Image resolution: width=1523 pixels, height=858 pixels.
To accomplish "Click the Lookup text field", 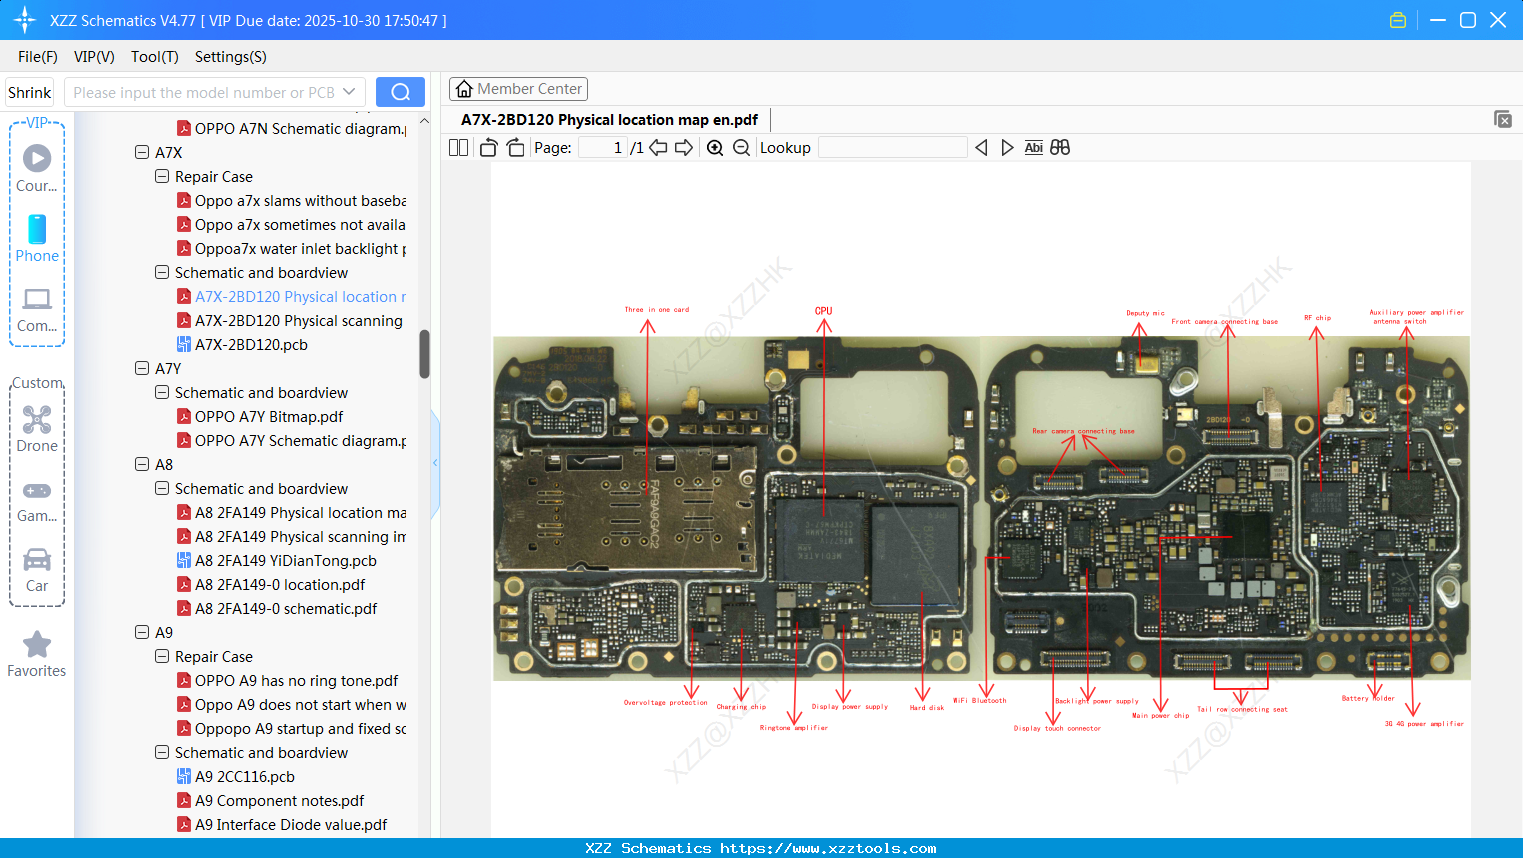I will point(892,148).
